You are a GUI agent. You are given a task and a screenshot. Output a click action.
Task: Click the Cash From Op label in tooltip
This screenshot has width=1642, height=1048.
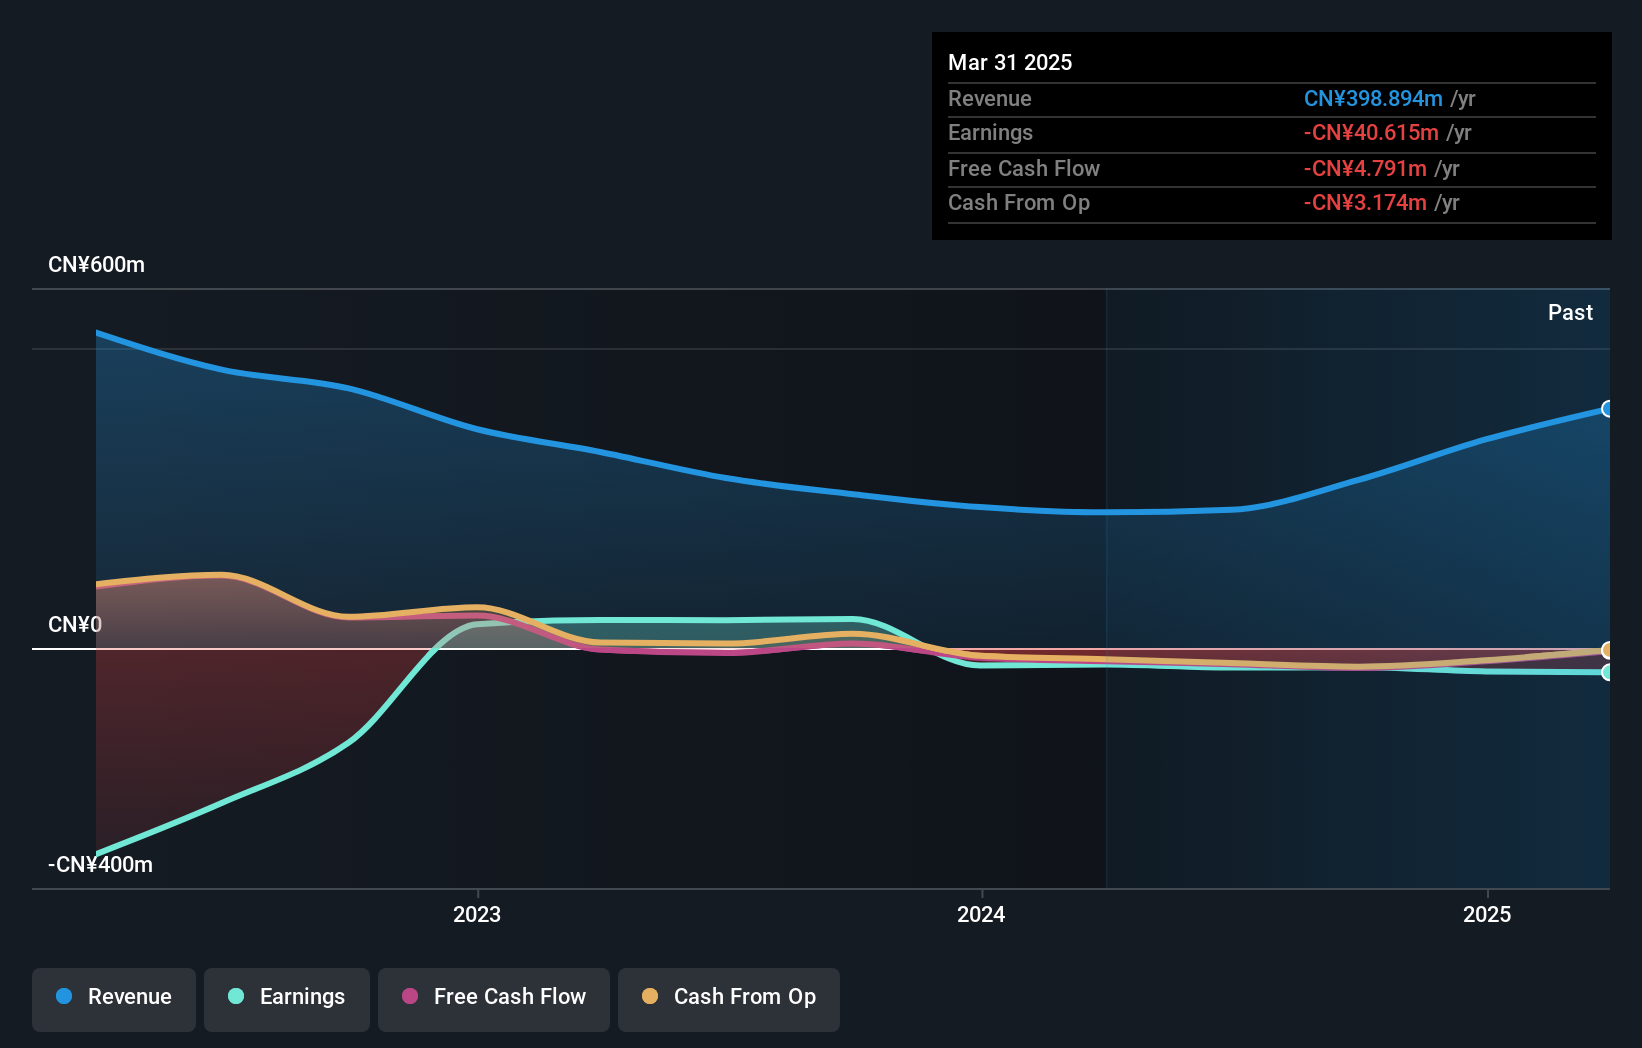[1019, 203]
